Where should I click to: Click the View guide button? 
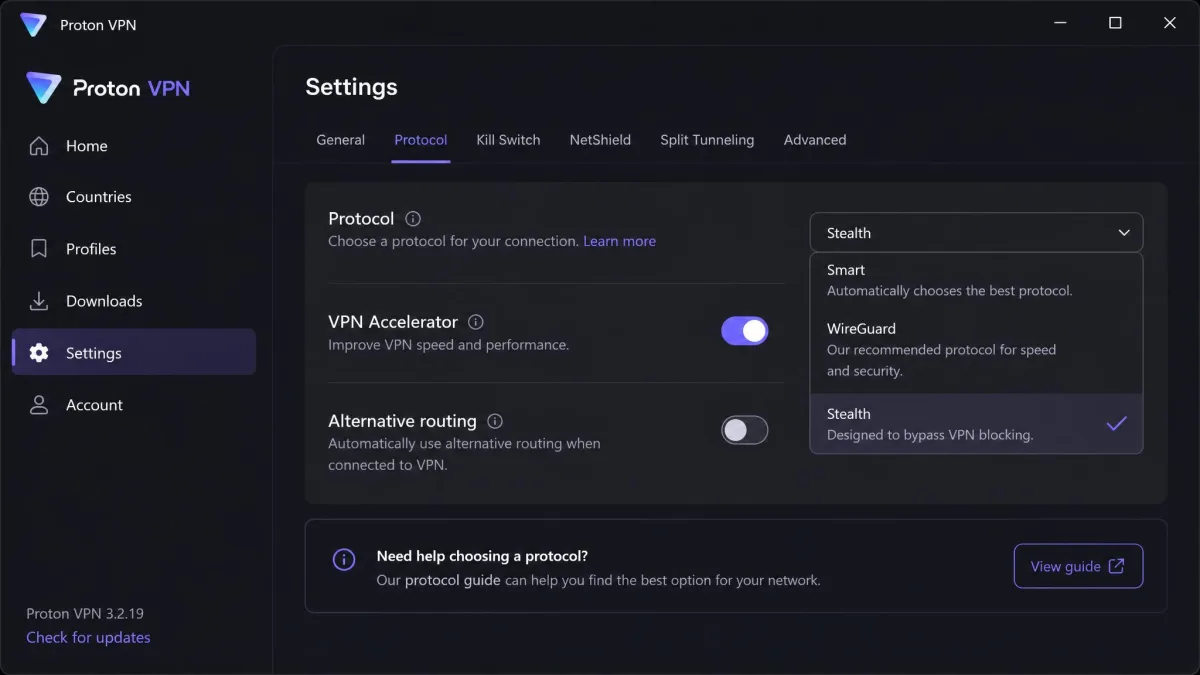1078,566
